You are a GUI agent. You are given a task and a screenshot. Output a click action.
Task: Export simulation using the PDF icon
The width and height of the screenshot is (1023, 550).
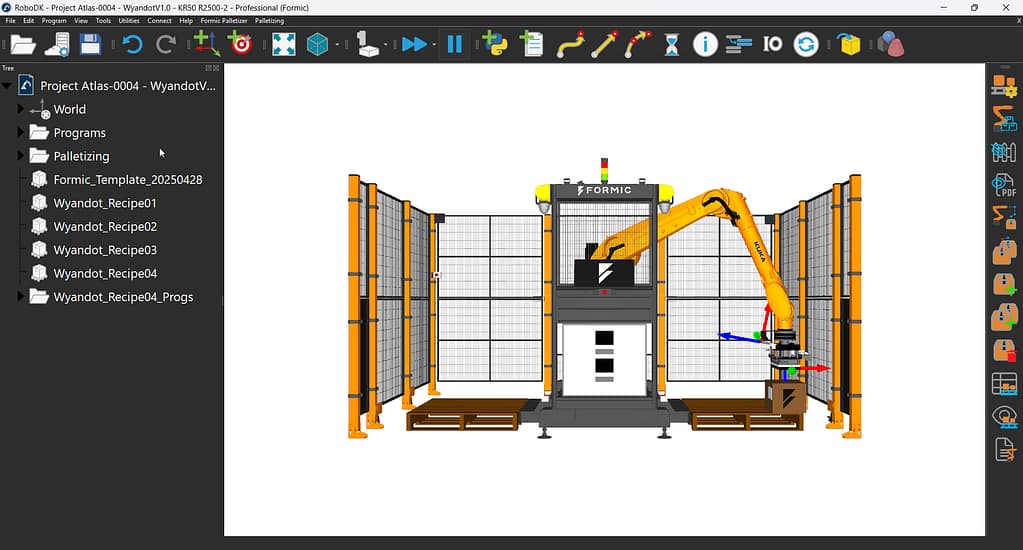1003,184
